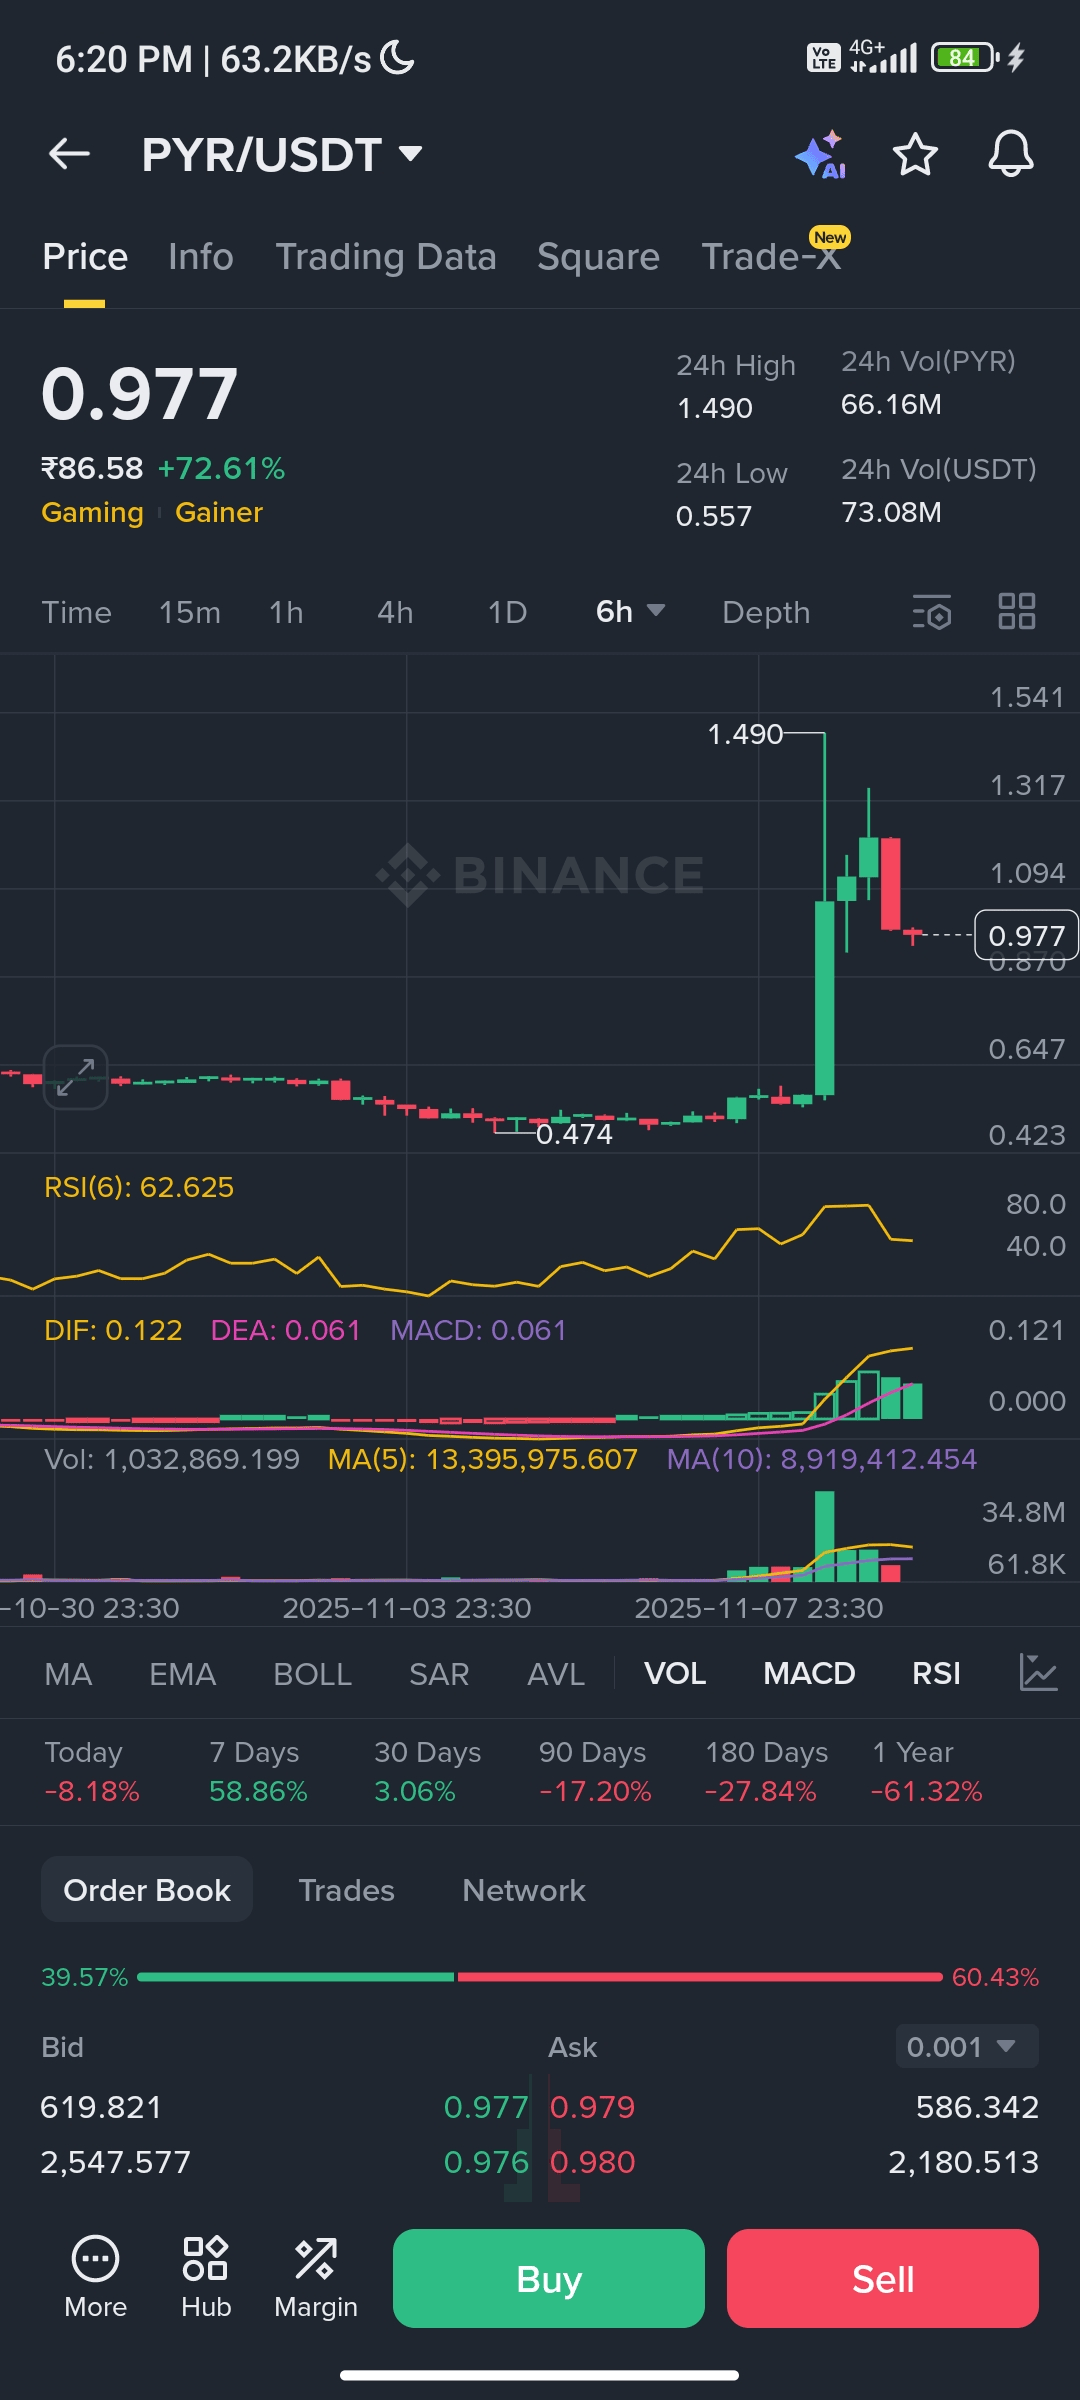Toggle the MACD indicator off

809,1673
